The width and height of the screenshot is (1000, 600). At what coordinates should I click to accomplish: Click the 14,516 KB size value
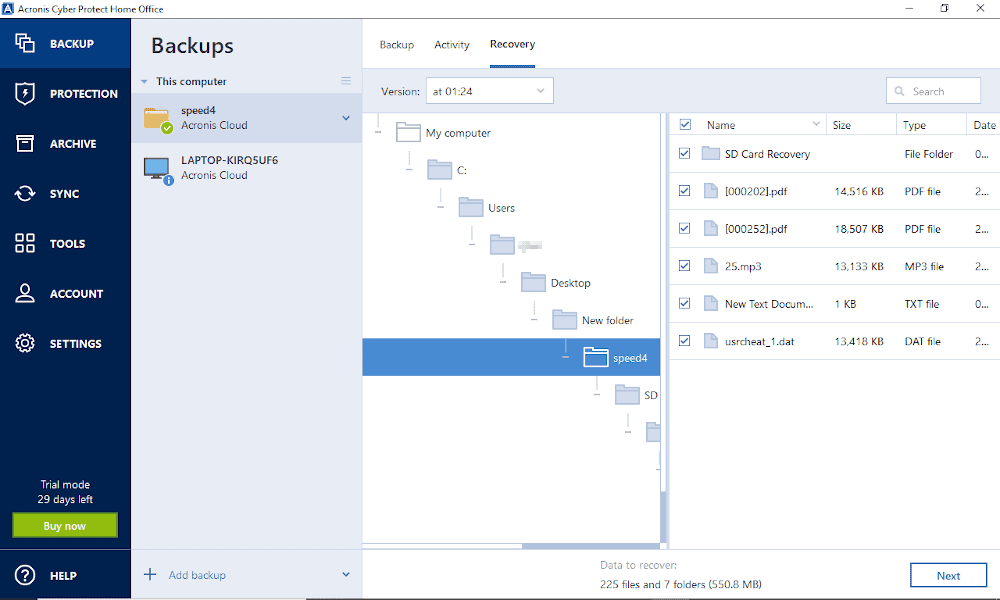coord(859,191)
